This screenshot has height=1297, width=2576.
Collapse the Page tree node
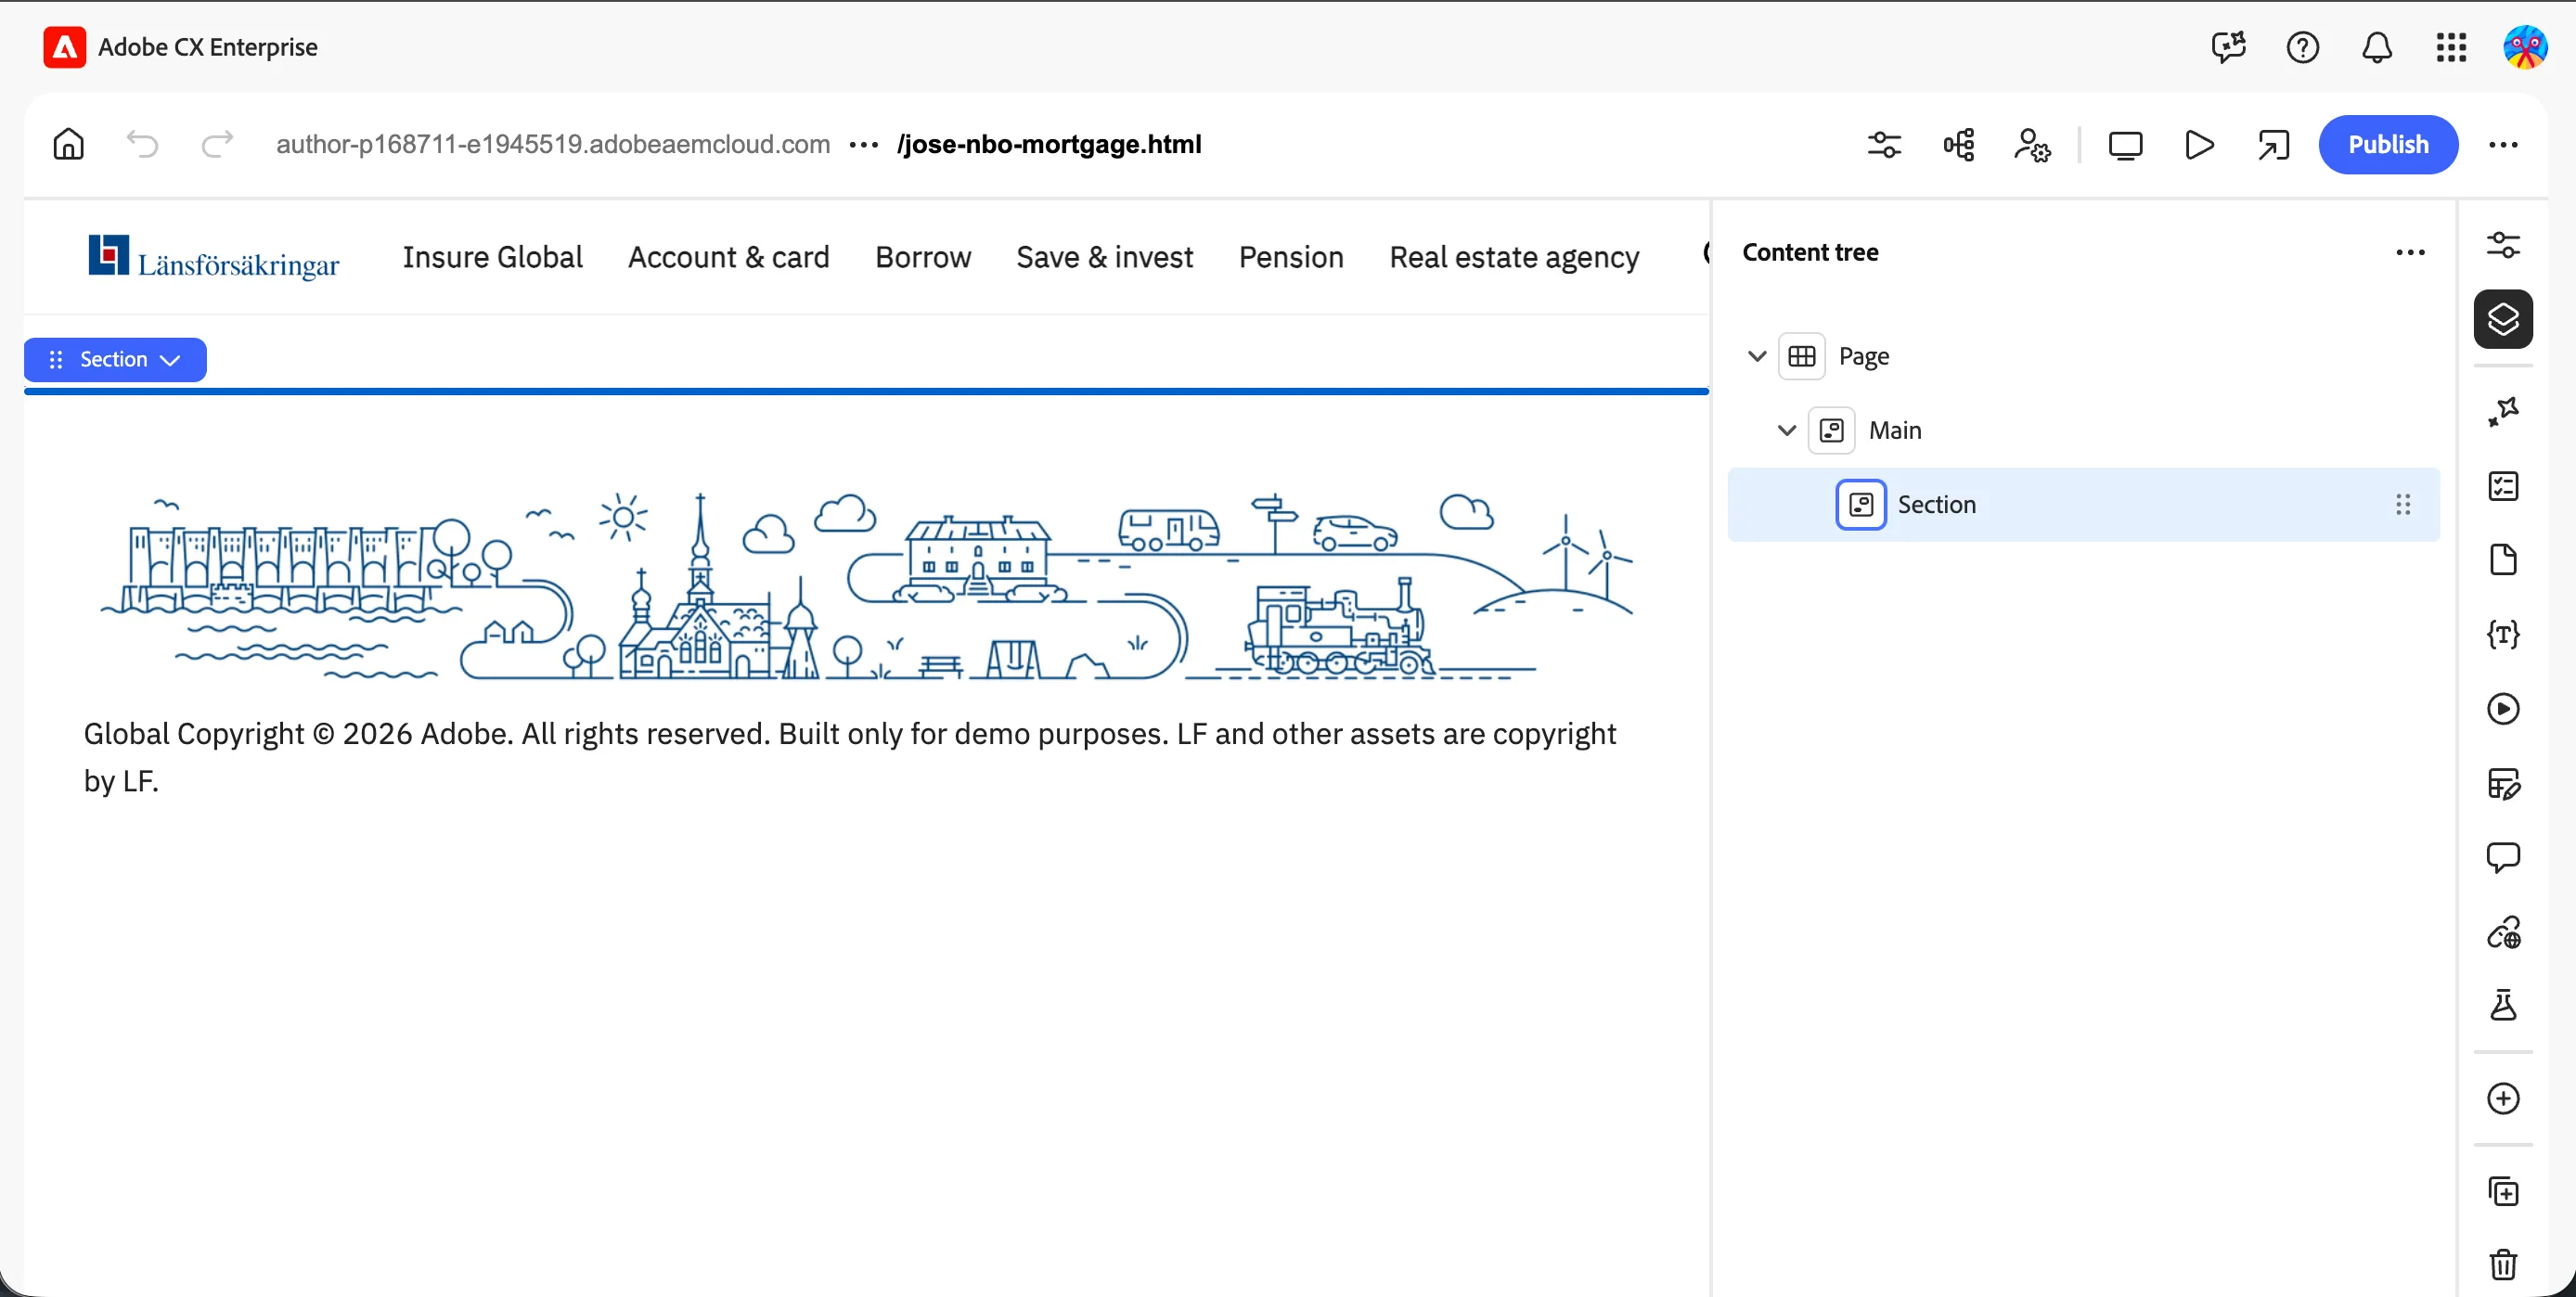tap(1757, 356)
